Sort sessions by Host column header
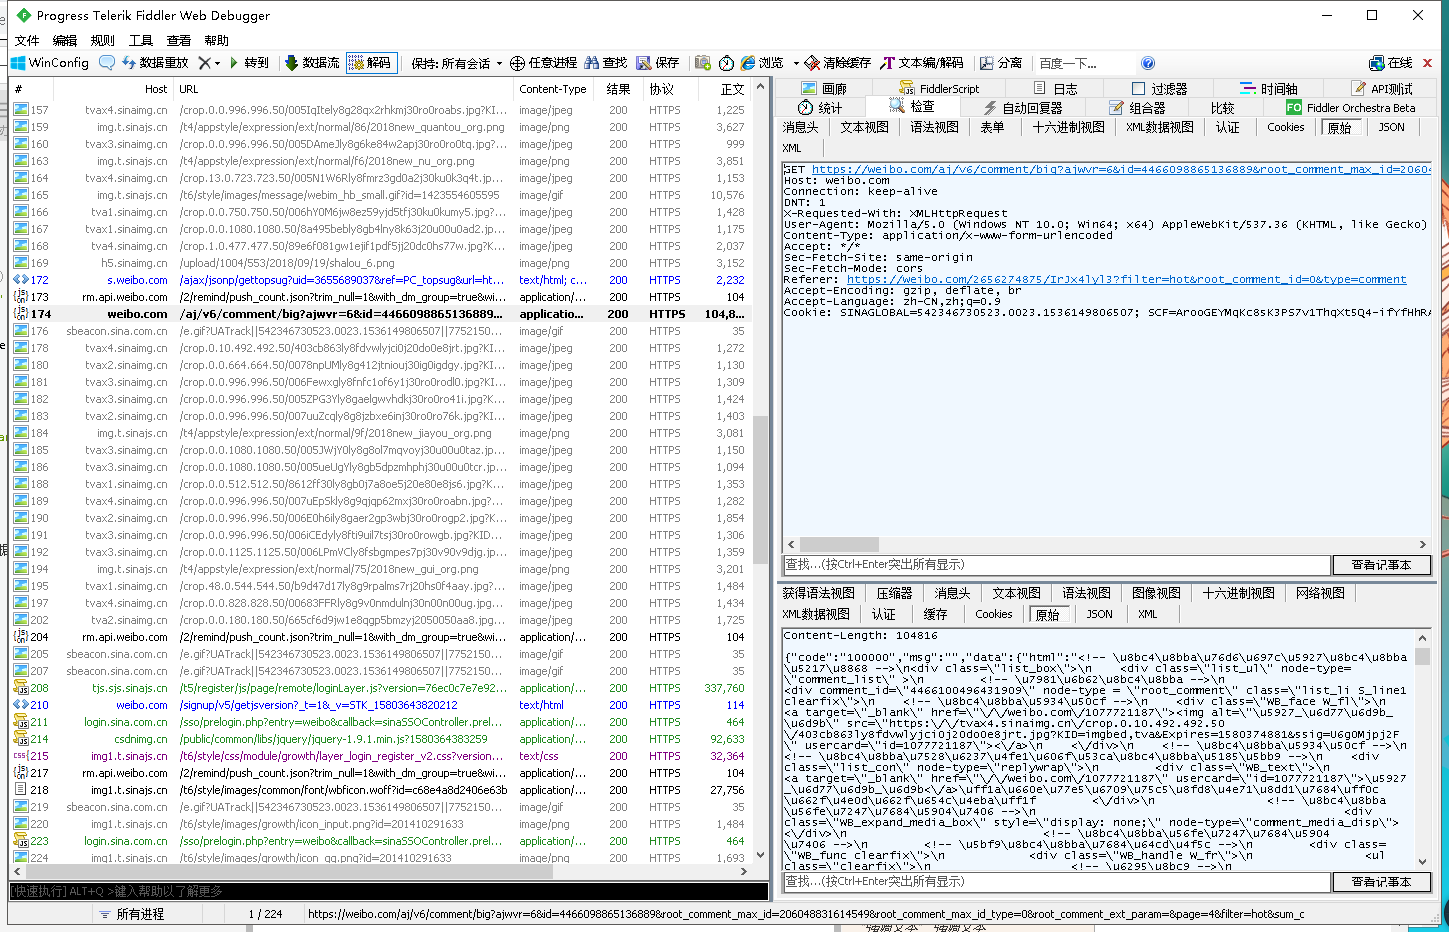The image size is (1449, 932). (x=115, y=89)
